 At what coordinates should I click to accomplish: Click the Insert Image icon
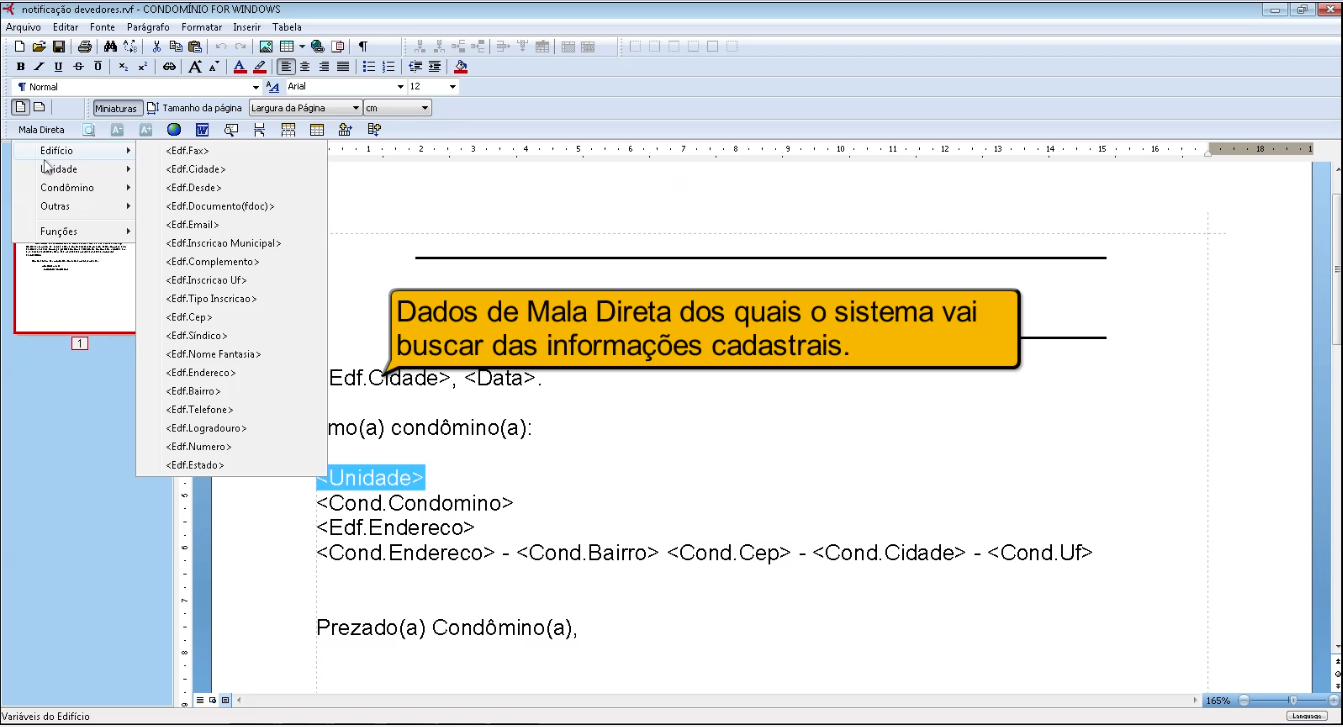(x=266, y=47)
